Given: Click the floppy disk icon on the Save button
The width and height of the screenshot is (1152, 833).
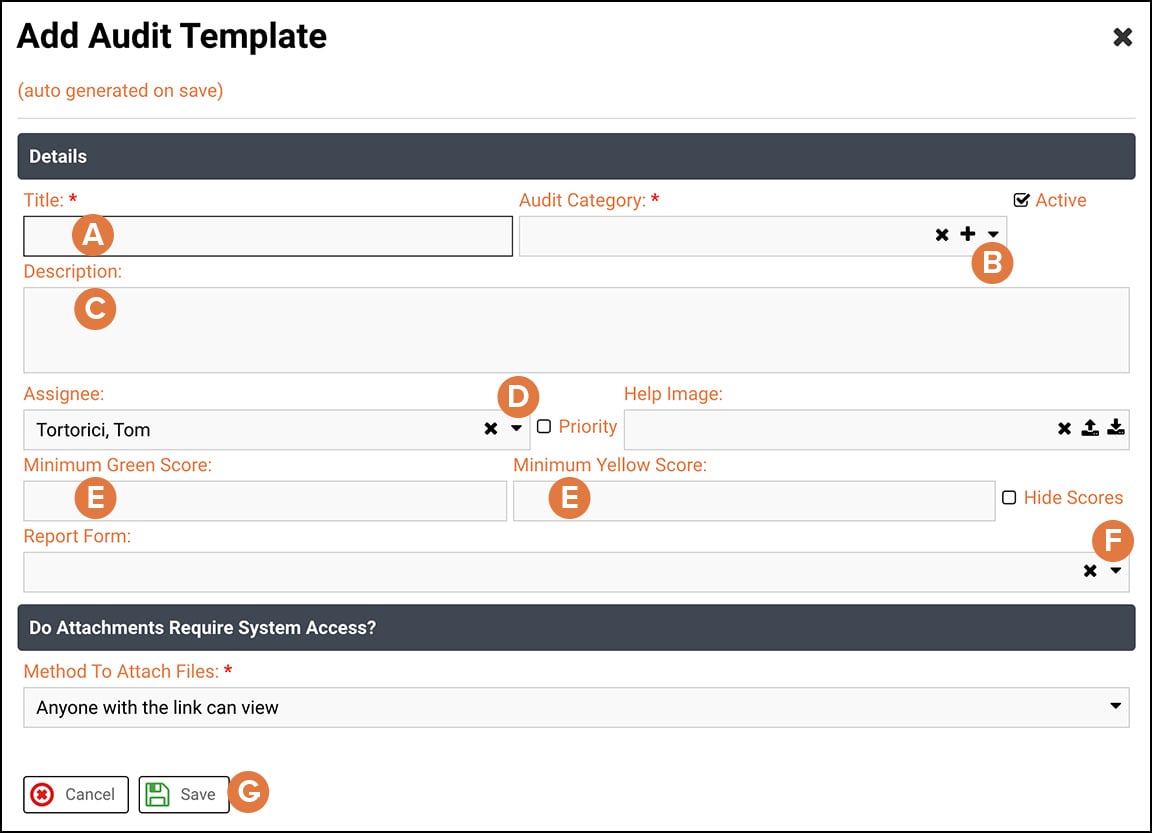Looking at the screenshot, I should [159, 794].
